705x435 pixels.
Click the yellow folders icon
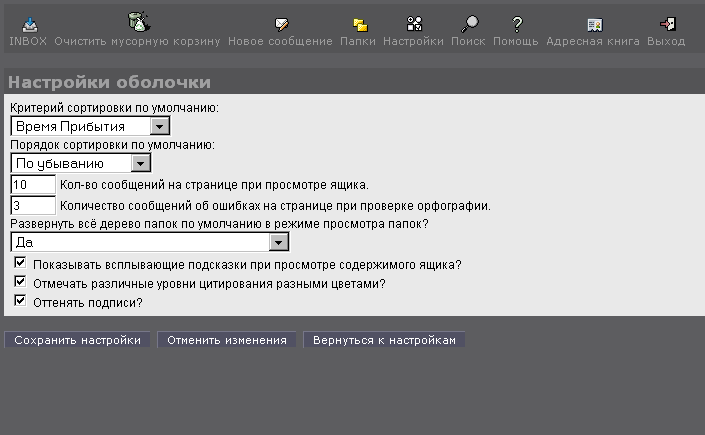[x=360, y=25]
